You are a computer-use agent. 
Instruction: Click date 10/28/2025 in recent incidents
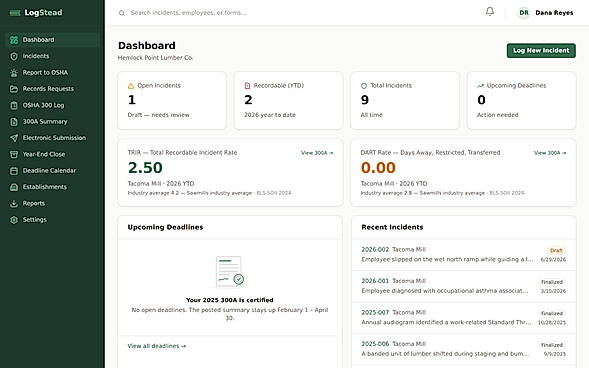[551, 323]
